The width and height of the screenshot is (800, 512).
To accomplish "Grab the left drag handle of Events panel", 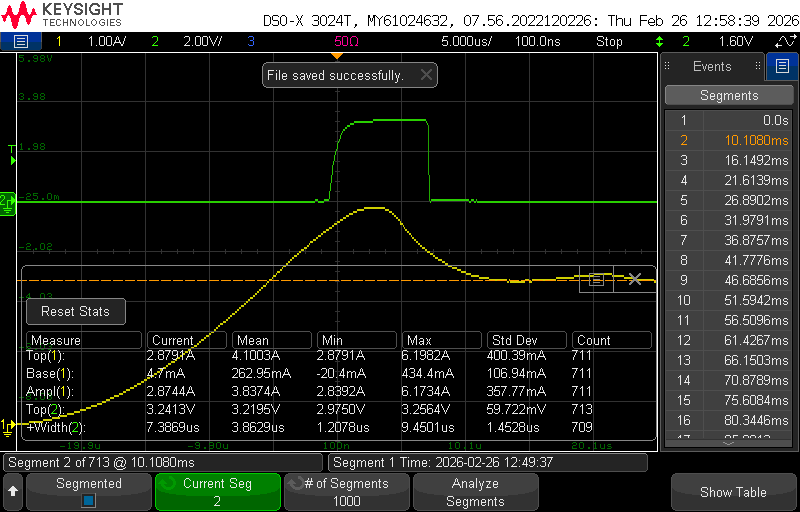I will pos(667,66).
